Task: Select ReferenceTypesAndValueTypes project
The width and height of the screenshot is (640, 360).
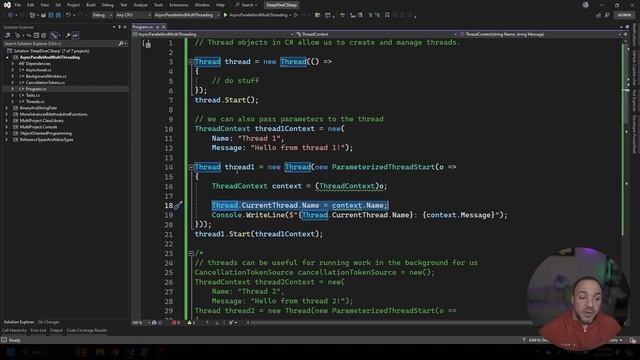Action: [47, 140]
